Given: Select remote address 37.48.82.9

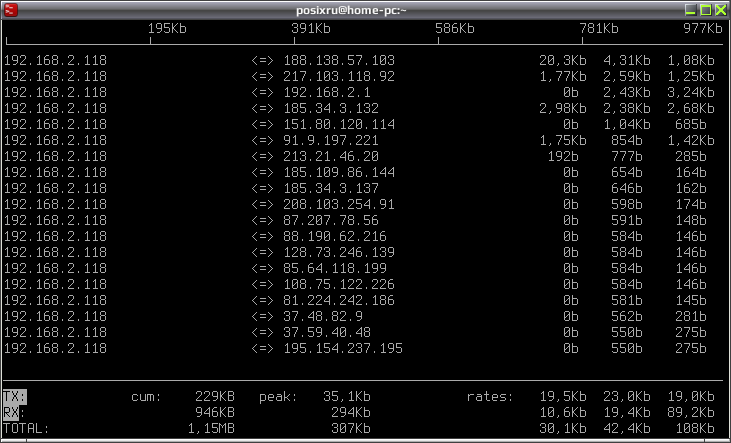Looking at the screenshot, I should (323, 316).
